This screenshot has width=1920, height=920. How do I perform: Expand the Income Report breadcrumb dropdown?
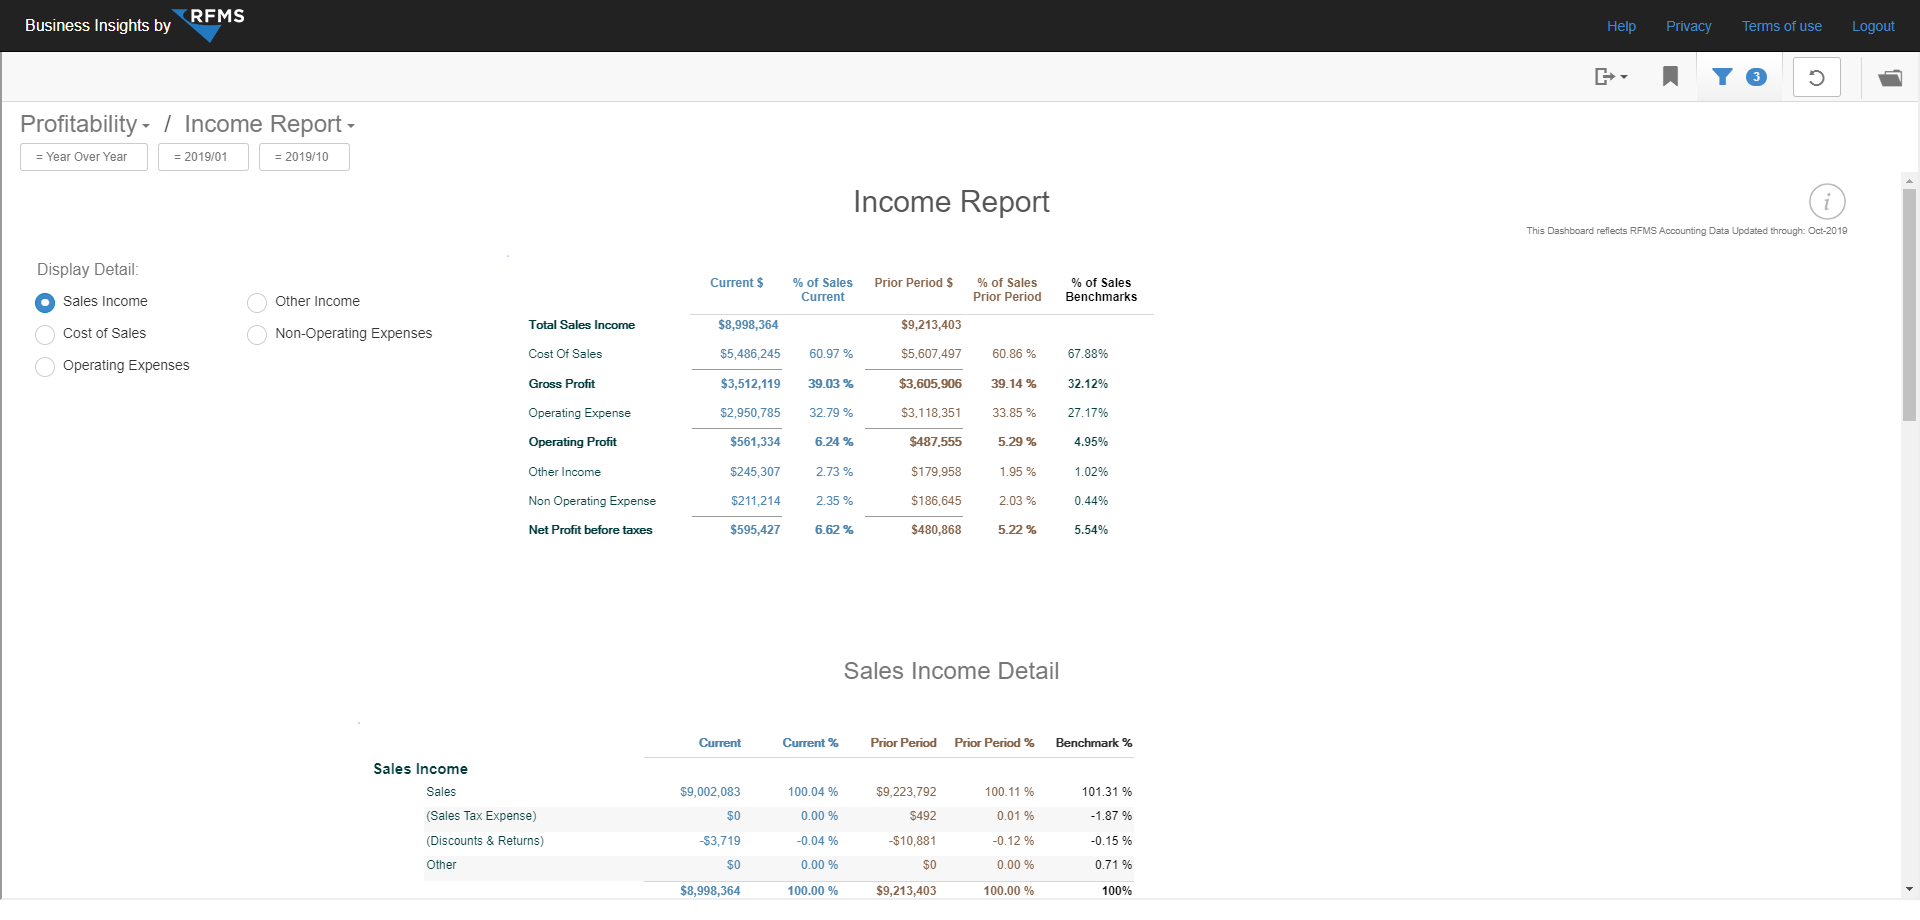[x=269, y=124]
